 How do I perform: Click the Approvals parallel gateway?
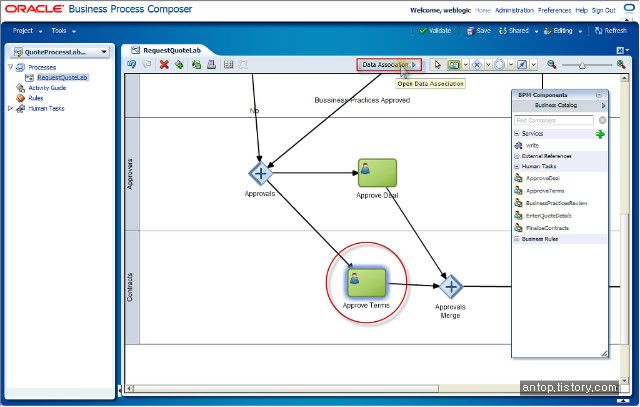click(x=260, y=173)
